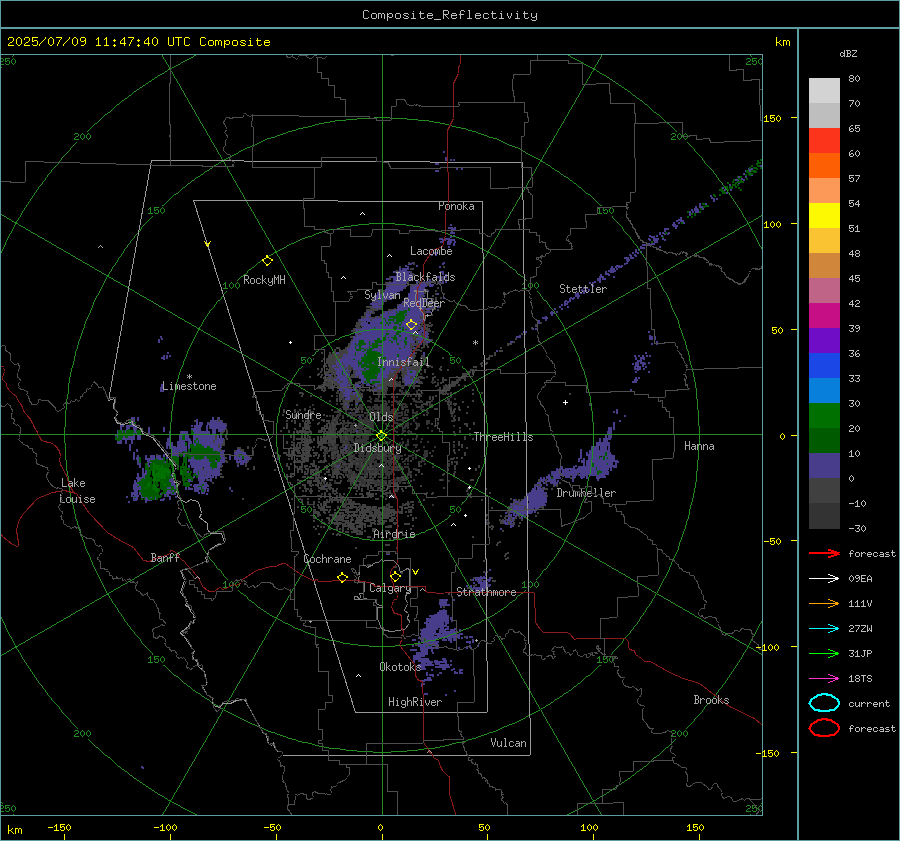Screen dimensions: 900x841
Task: Click the Lacombe label
Action: (x=431, y=251)
